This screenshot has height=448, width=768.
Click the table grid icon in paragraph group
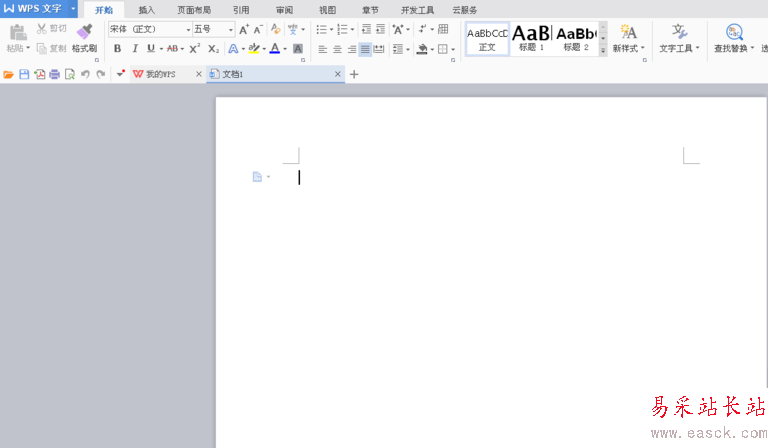pos(443,29)
